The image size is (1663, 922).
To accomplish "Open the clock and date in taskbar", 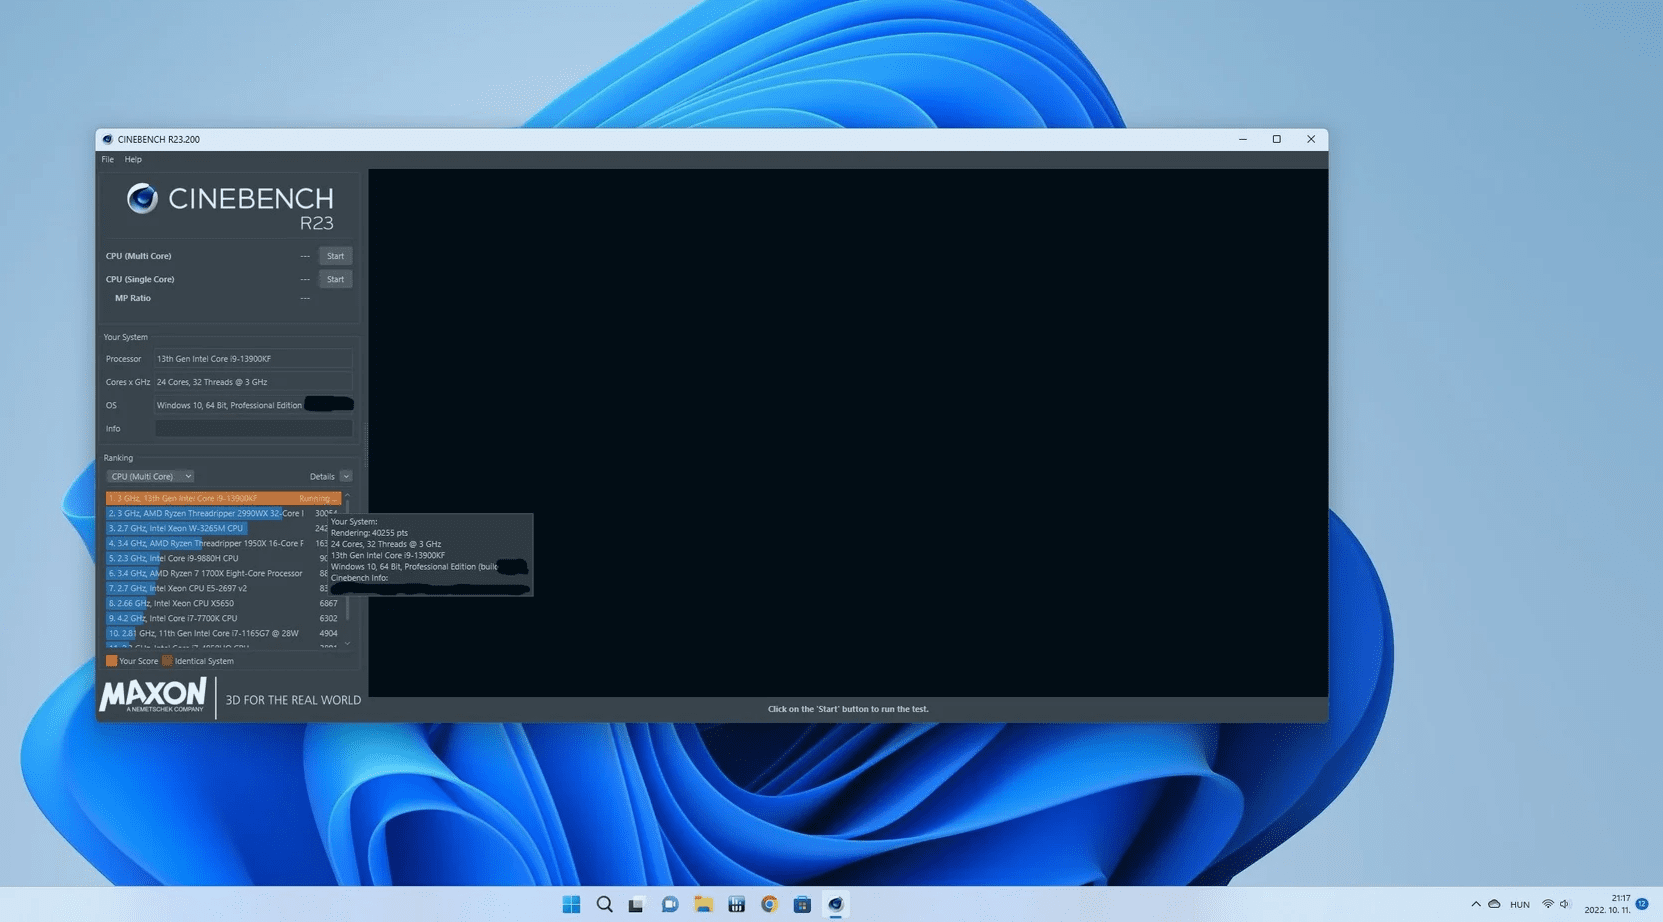I will pyautogui.click(x=1607, y=904).
